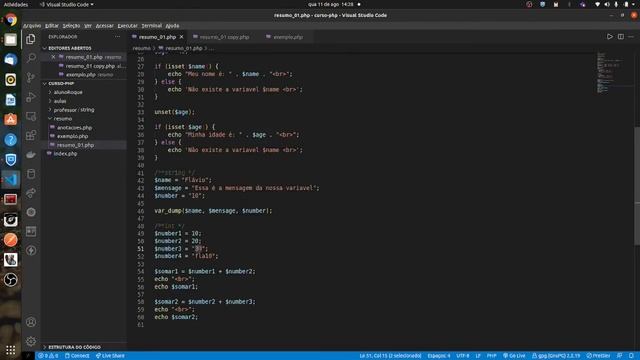Click the feedback icon in status bar
The image size is (640, 360).
pyautogui.click(x=620, y=356)
